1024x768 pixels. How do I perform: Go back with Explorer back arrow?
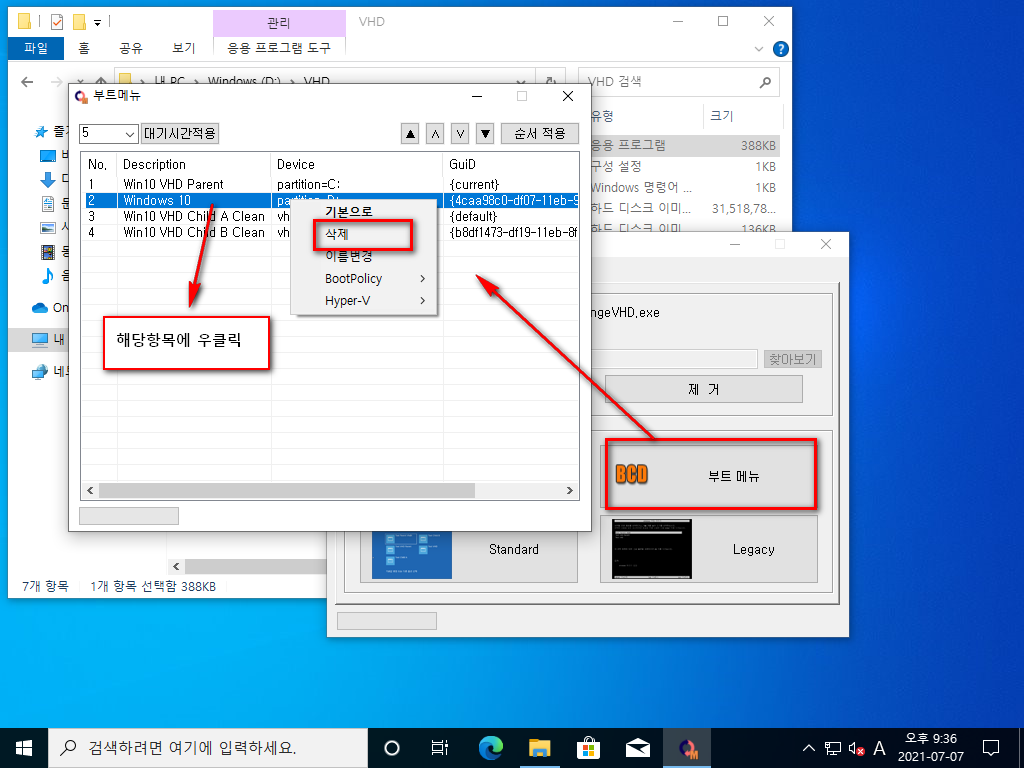tap(27, 82)
